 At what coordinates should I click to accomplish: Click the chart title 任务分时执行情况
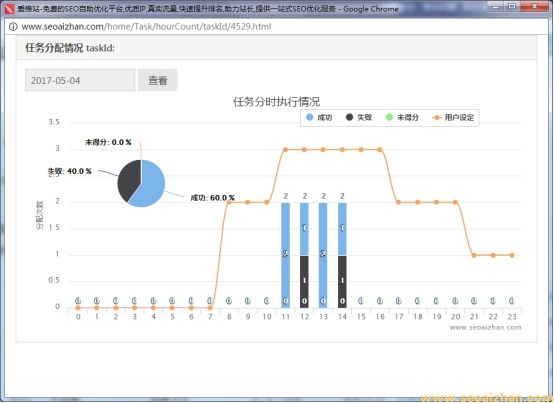pyautogui.click(x=276, y=102)
